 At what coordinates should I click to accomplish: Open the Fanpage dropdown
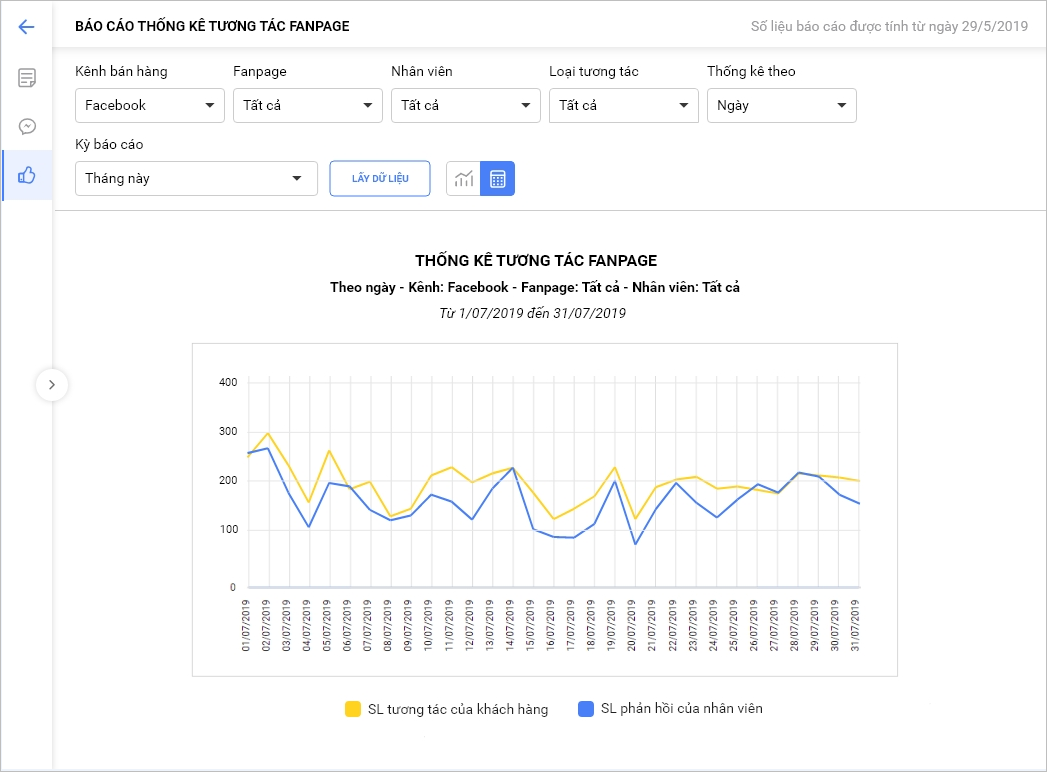click(x=307, y=105)
